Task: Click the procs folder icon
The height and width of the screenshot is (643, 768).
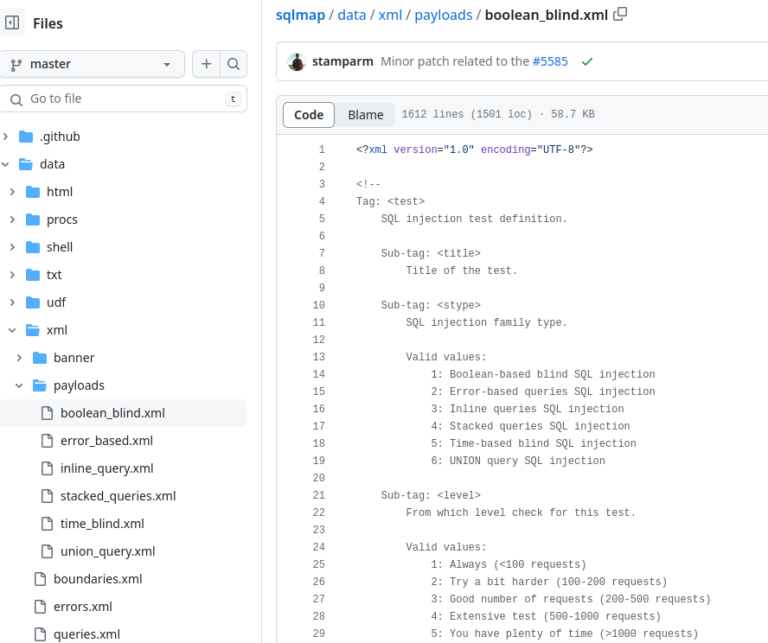Action: click(32, 219)
